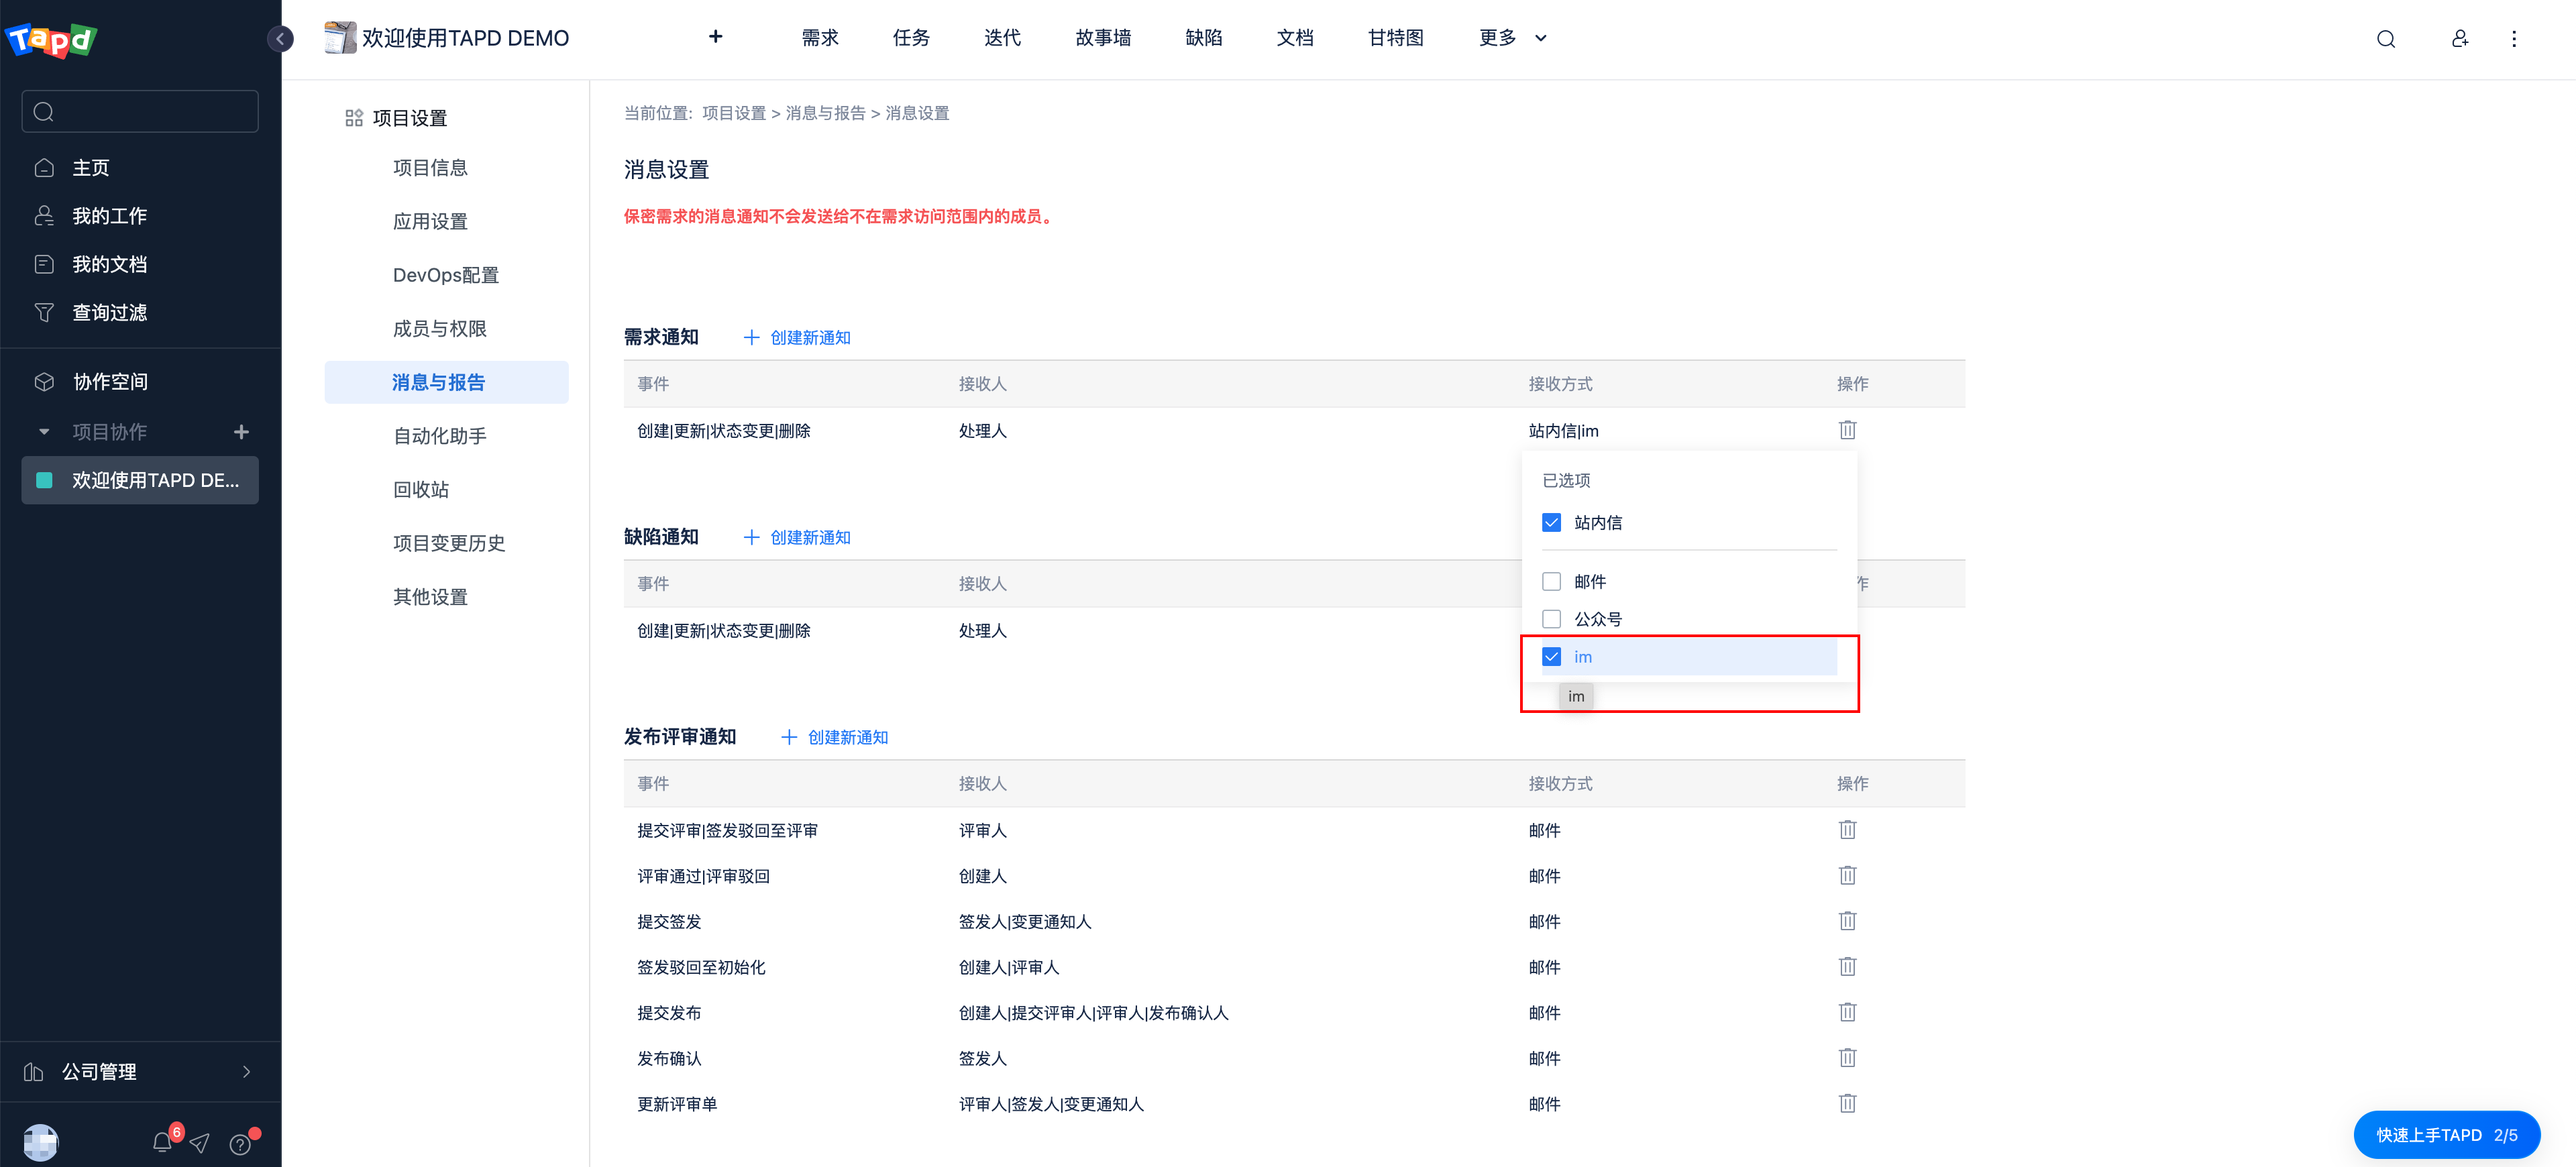Switch to the 故事墙 tab
Image resolution: width=2576 pixels, height=1167 pixels.
pyautogui.click(x=1103, y=38)
